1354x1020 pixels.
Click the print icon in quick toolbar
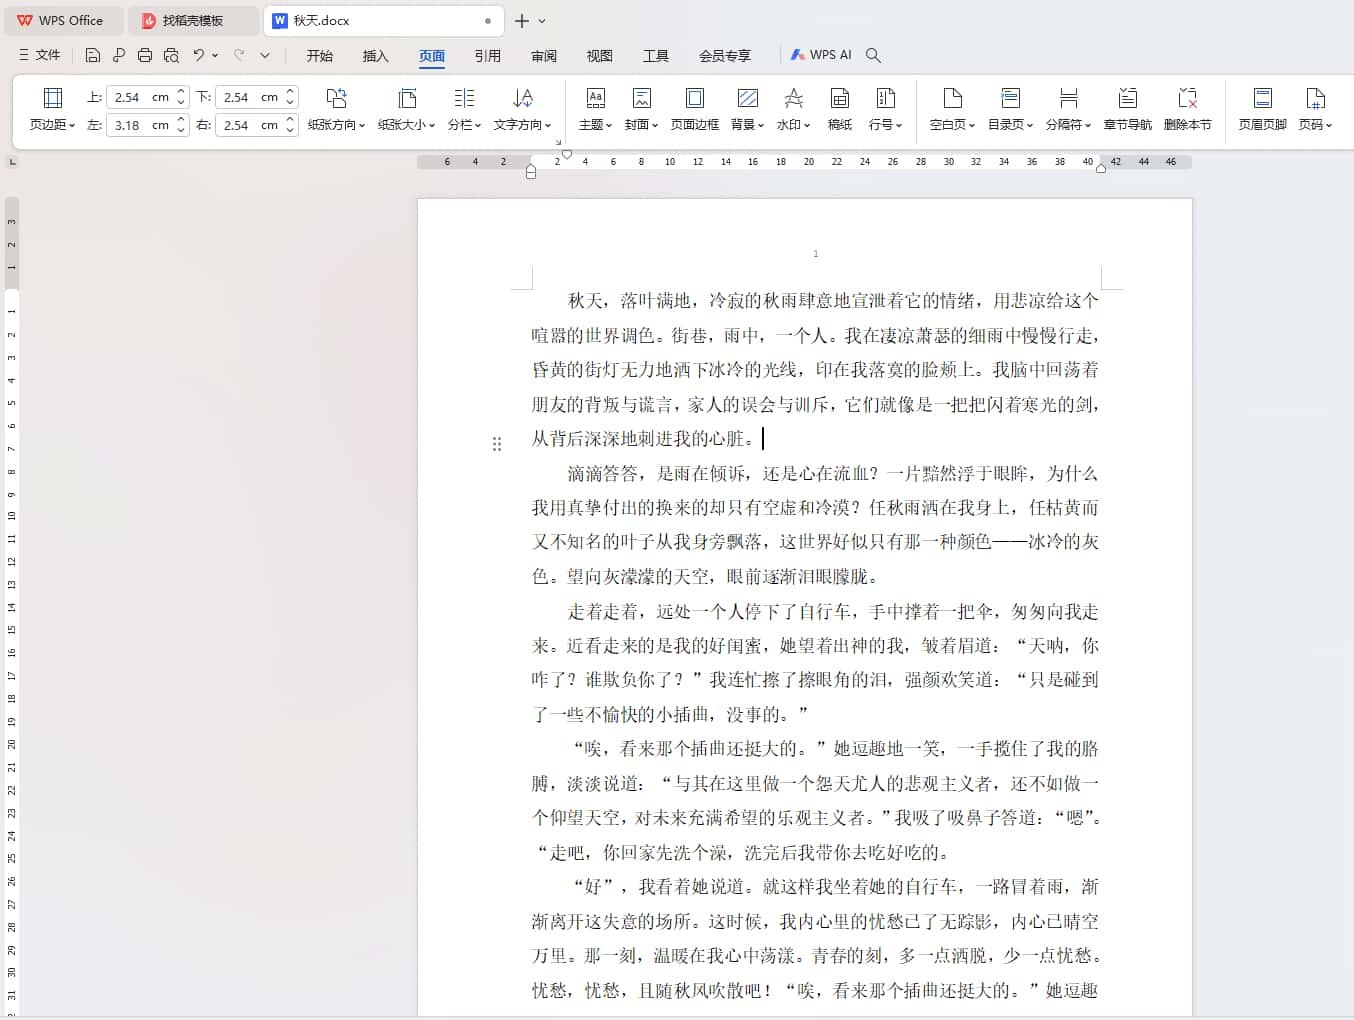click(145, 55)
